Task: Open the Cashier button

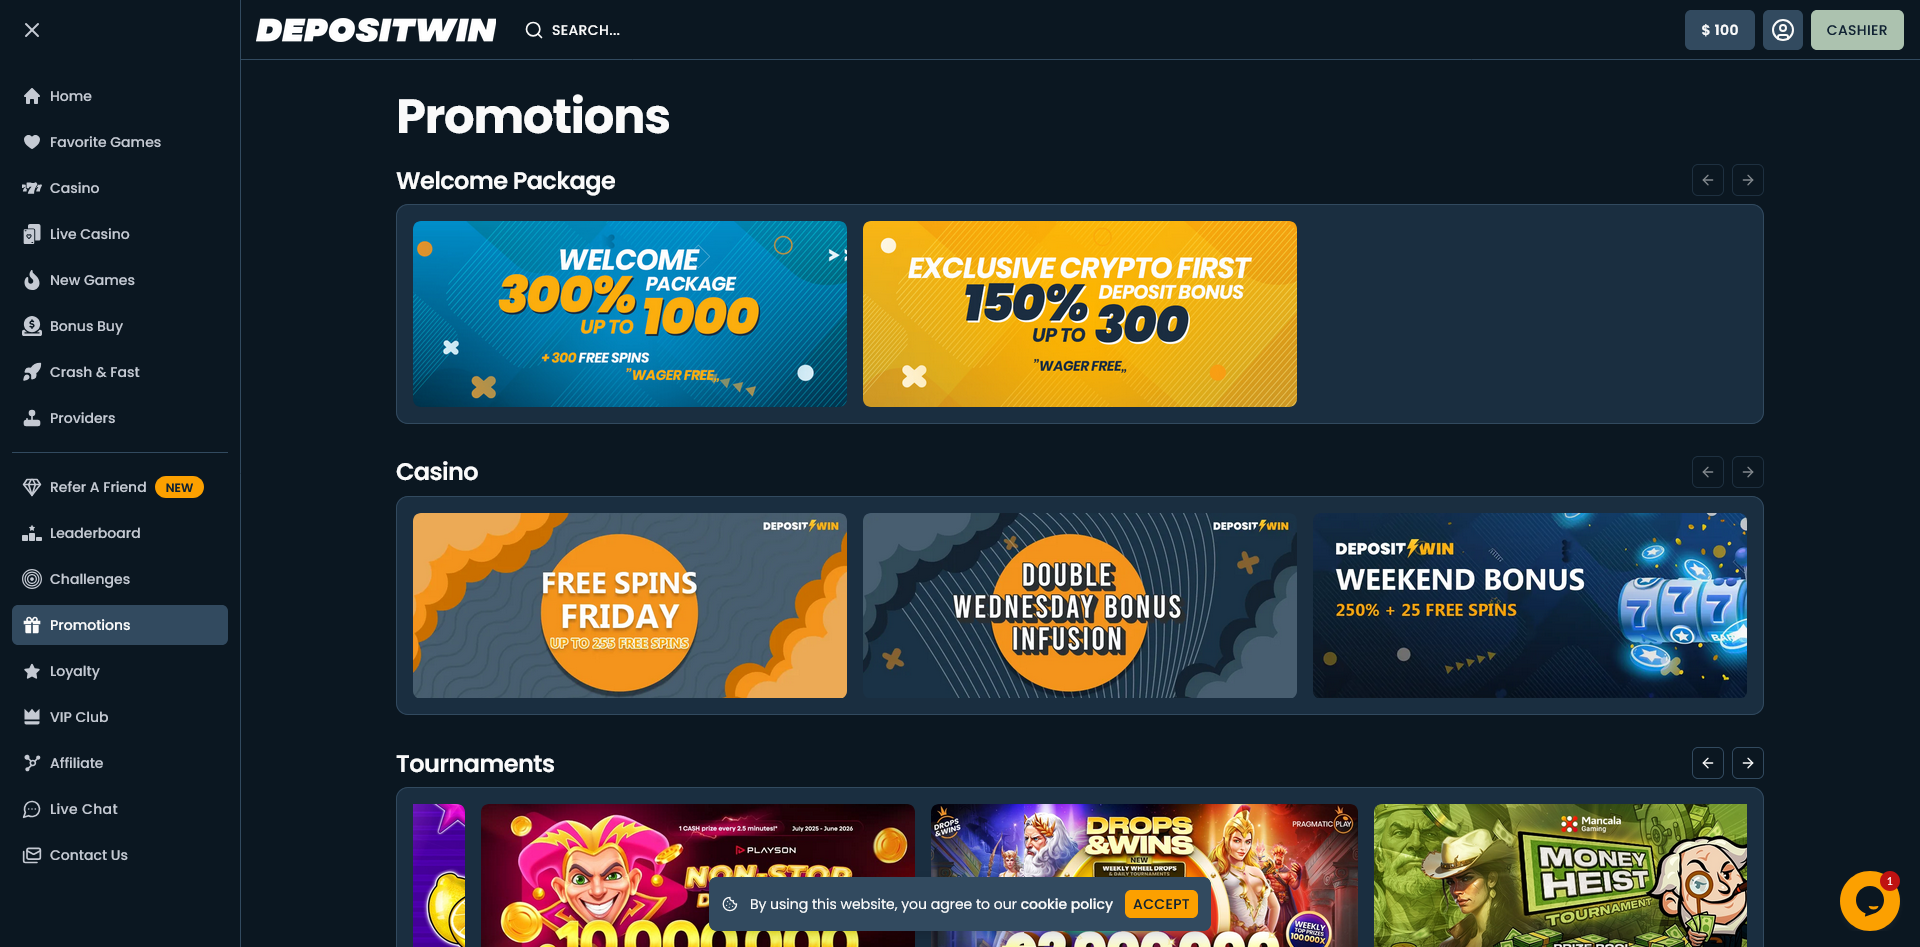Action: (1856, 30)
